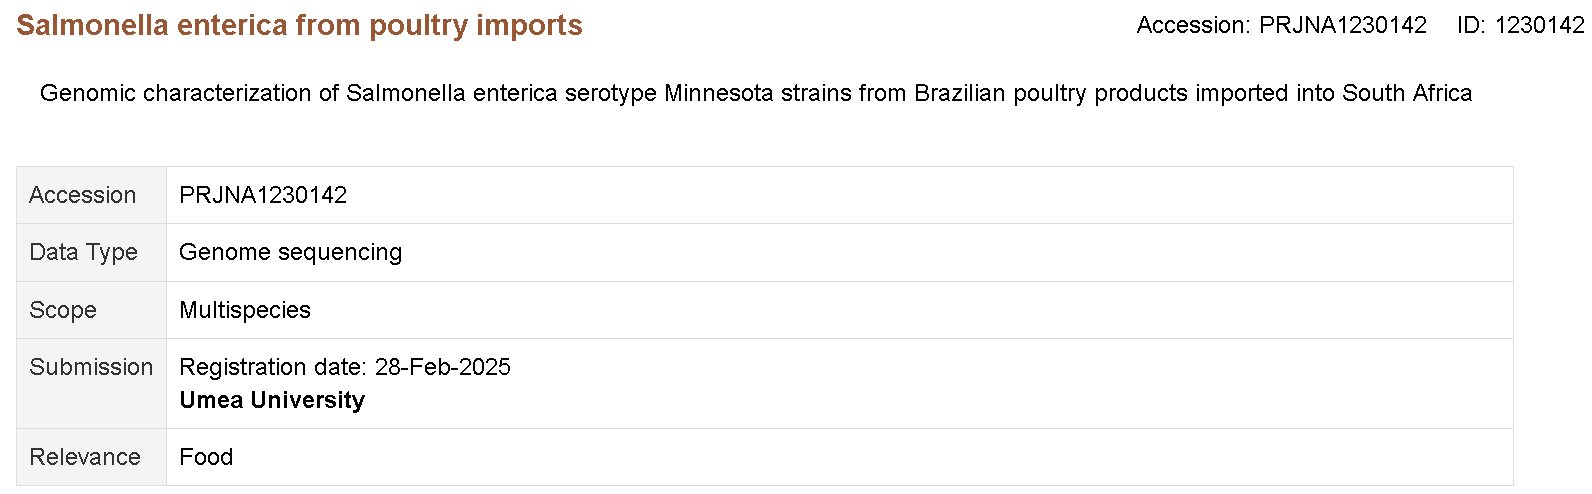1592x494 pixels.
Task: Click the bold 'Umea University' submitter name
Action: click(x=272, y=400)
